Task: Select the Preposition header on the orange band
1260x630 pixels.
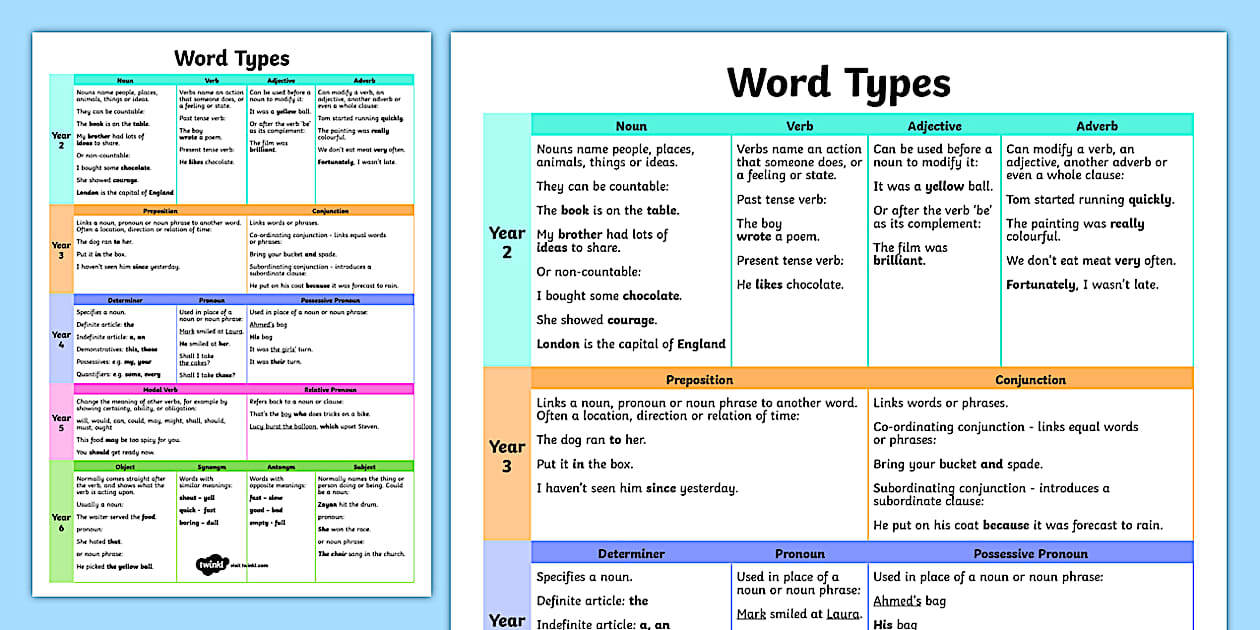Action: (700, 380)
